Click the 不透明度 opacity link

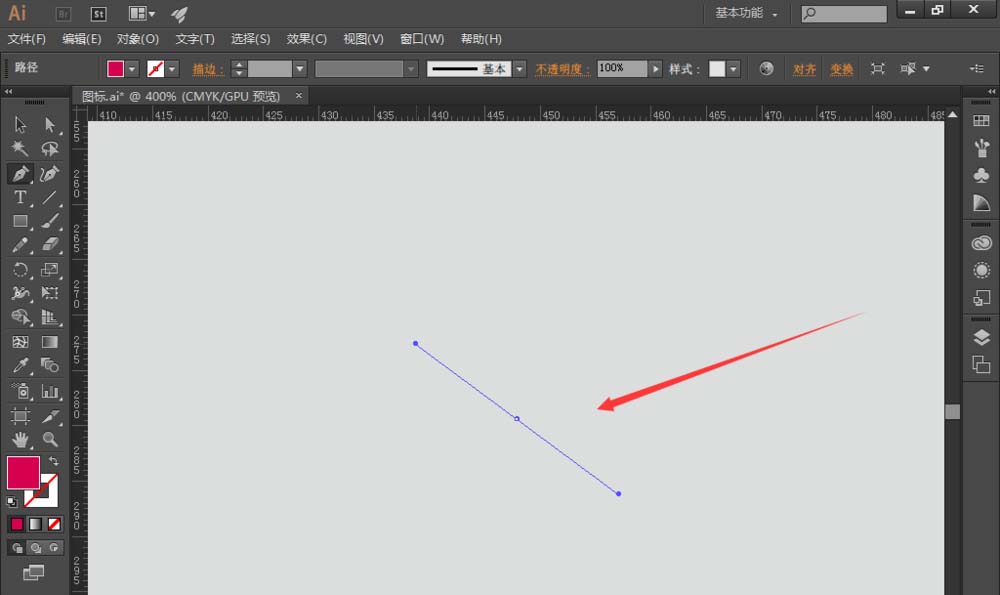coord(562,69)
